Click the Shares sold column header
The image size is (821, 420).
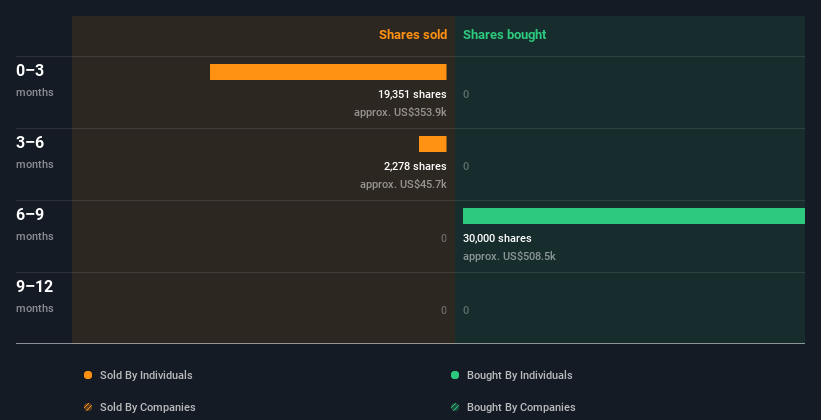[x=413, y=35]
